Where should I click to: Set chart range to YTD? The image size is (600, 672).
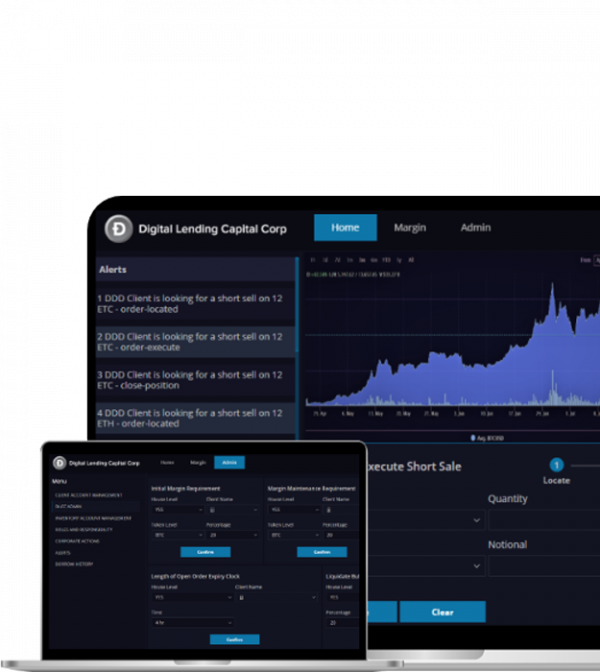[386, 260]
